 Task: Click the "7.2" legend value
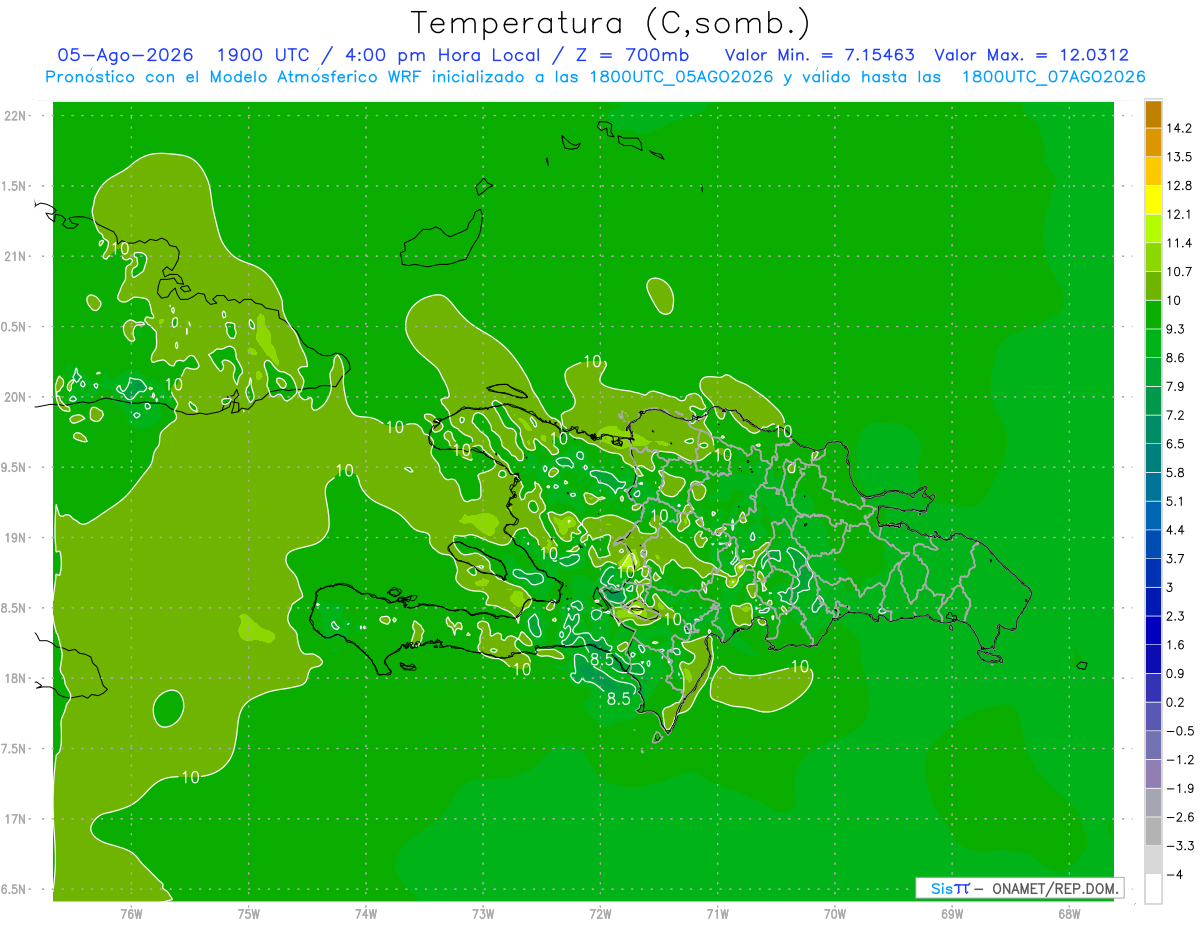pyautogui.click(x=1175, y=415)
